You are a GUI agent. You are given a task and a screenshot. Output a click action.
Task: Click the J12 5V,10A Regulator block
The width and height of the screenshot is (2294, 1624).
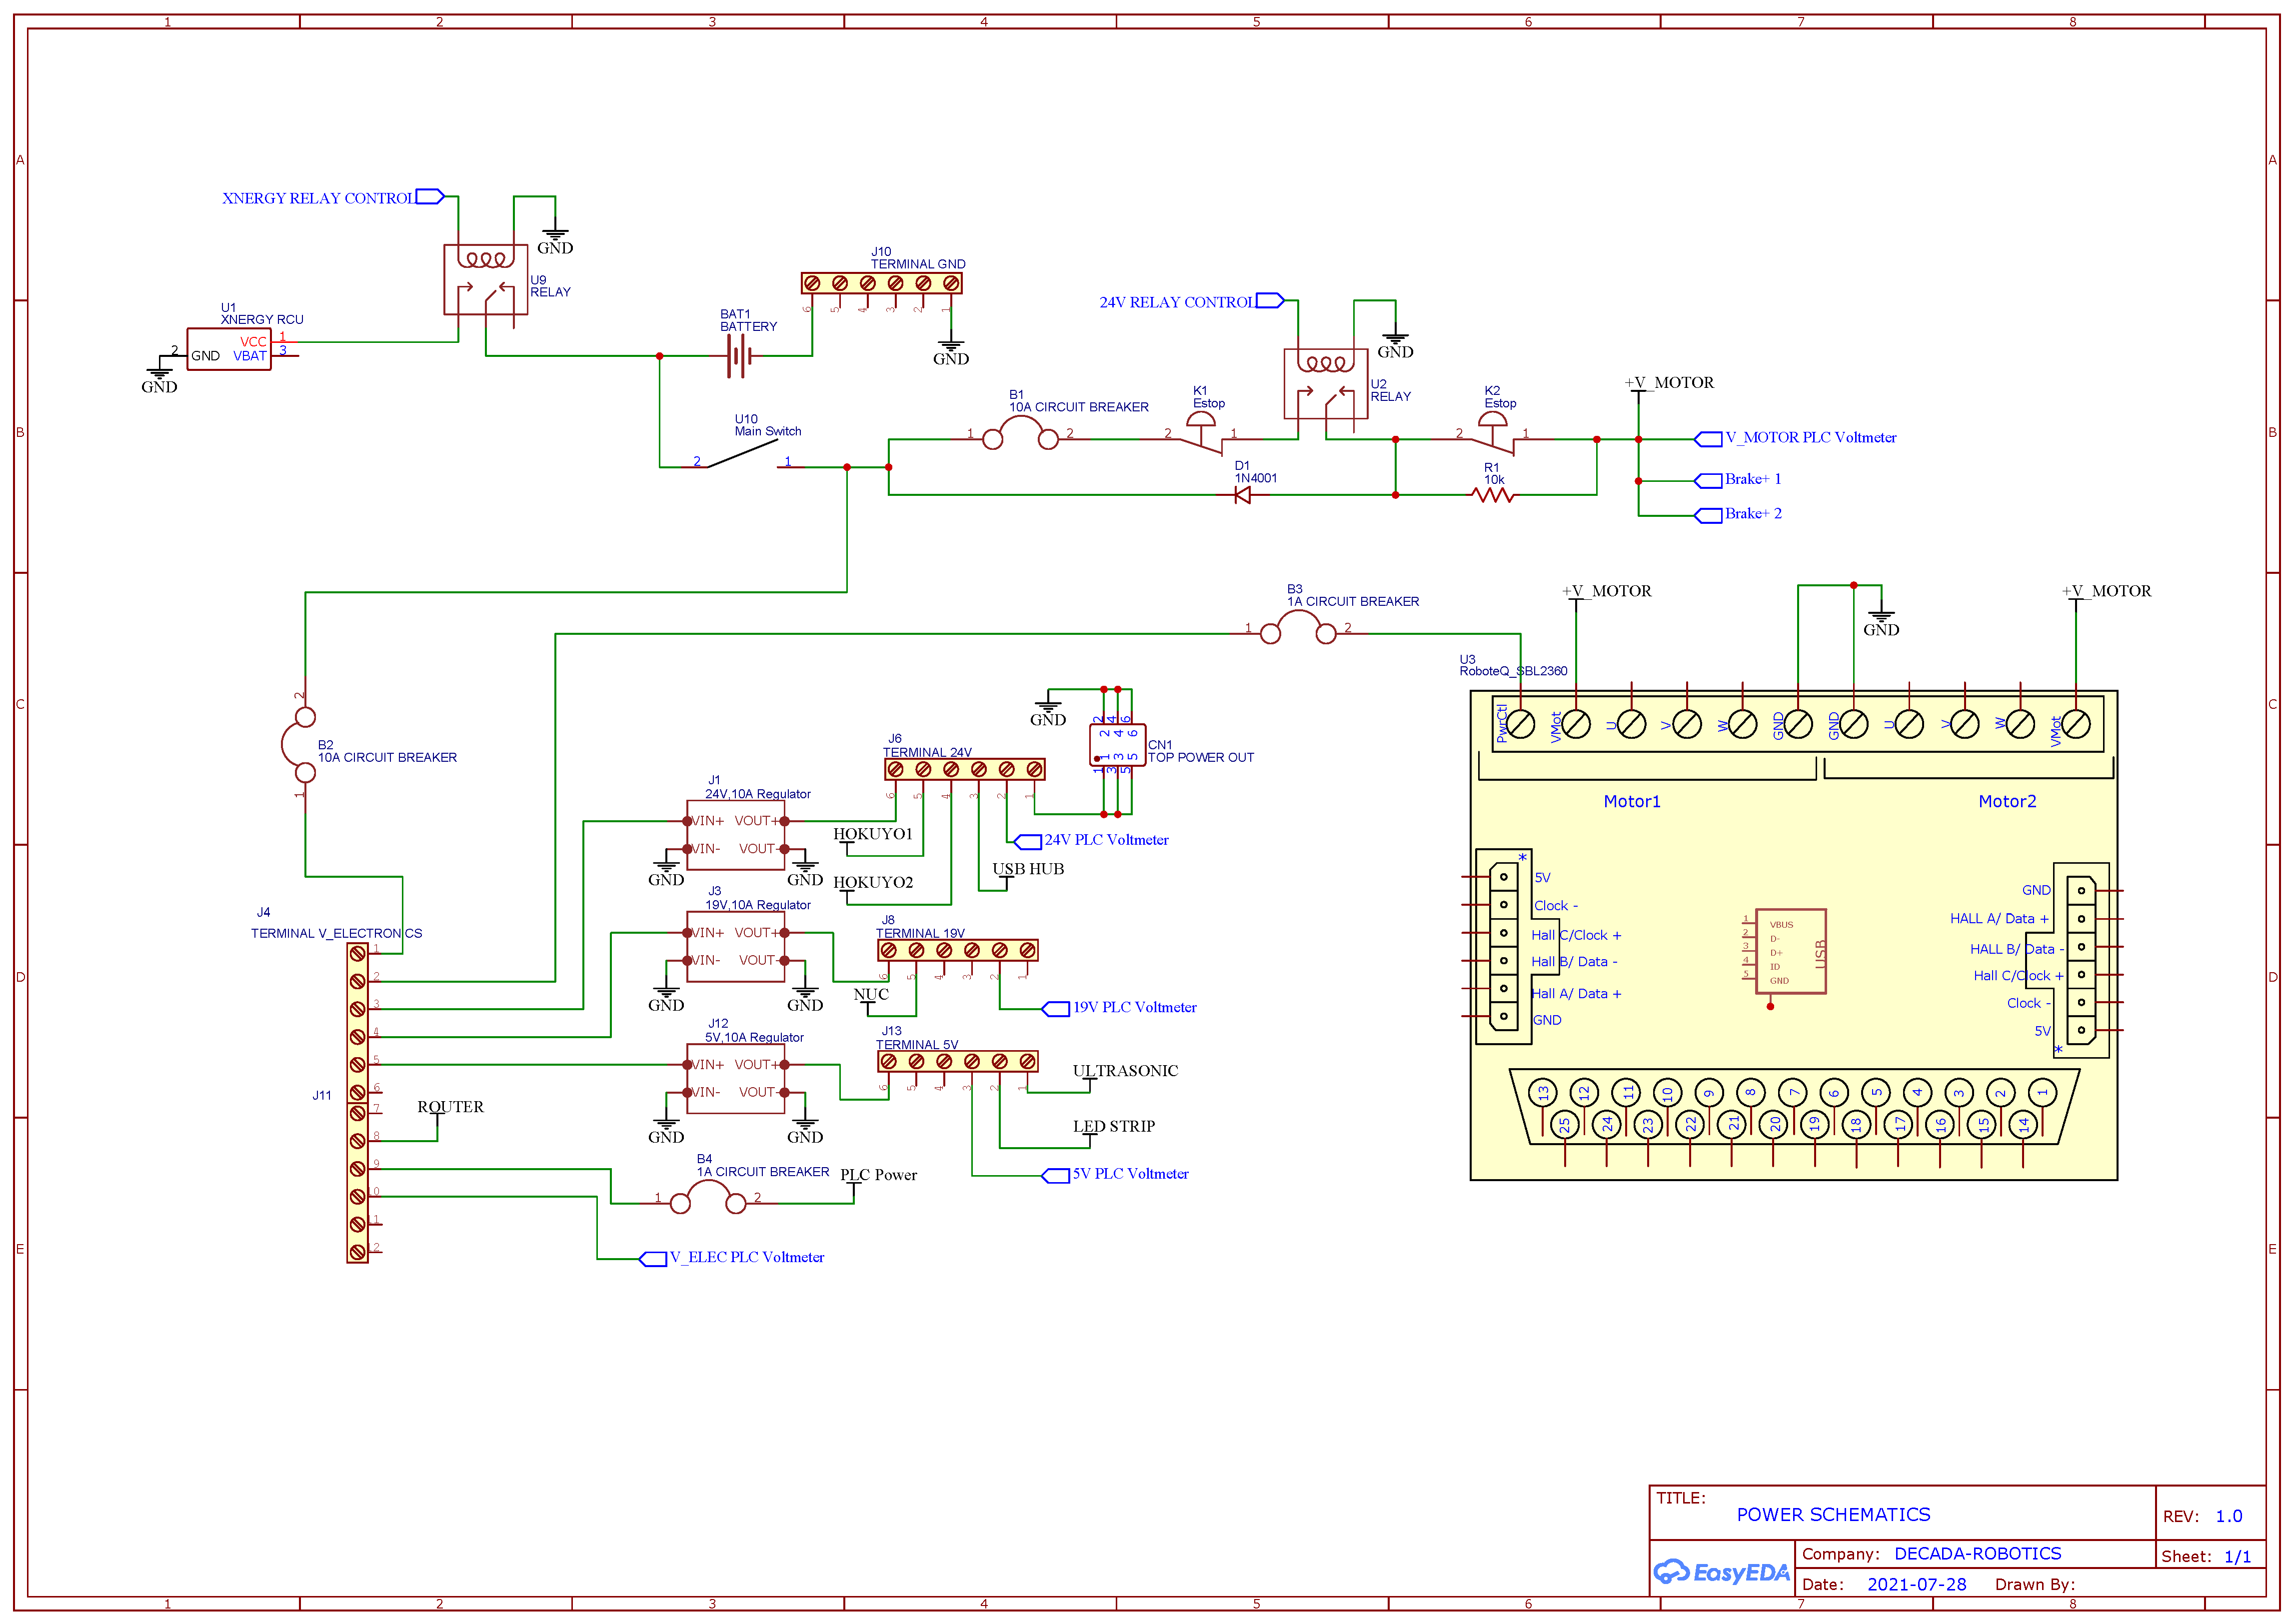pyautogui.click(x=735, y=1079)
